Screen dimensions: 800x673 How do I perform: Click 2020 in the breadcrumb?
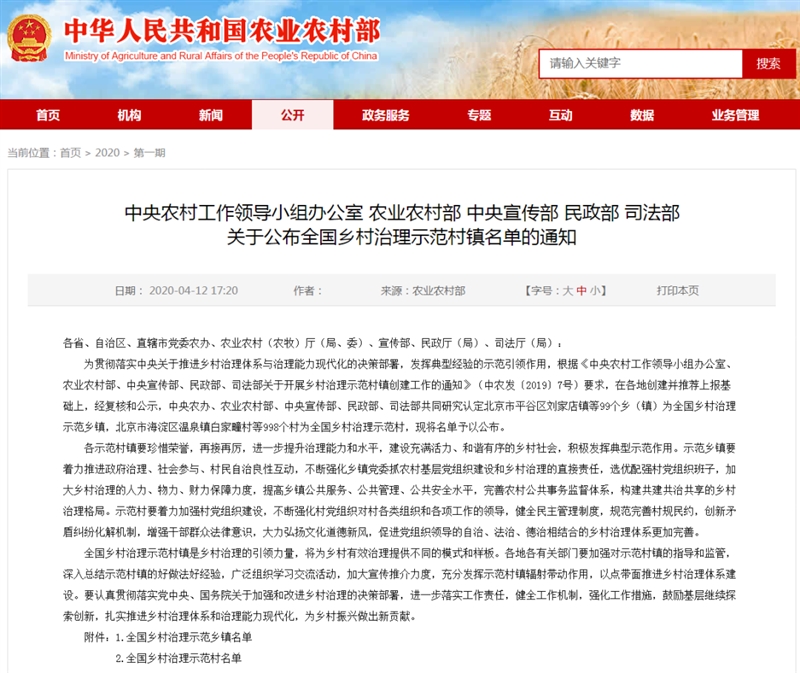click(107, 153)
